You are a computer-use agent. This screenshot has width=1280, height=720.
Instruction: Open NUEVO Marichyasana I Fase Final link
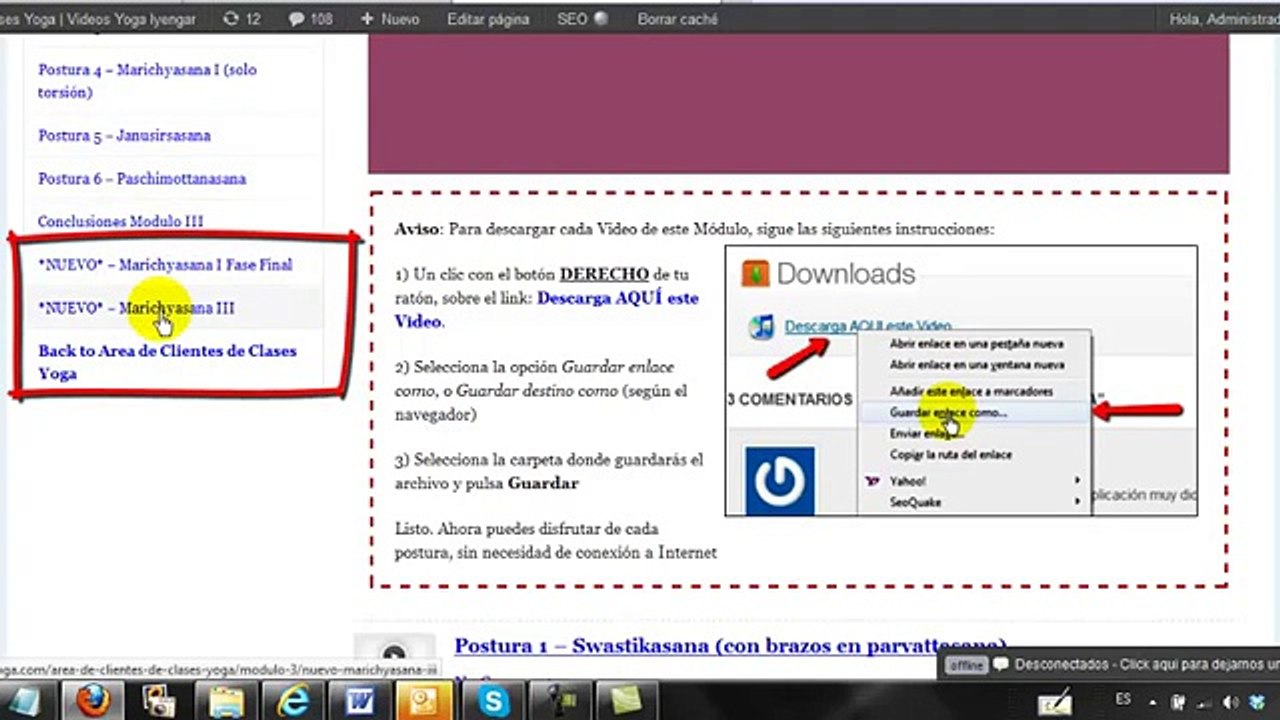tap(165, 264)
